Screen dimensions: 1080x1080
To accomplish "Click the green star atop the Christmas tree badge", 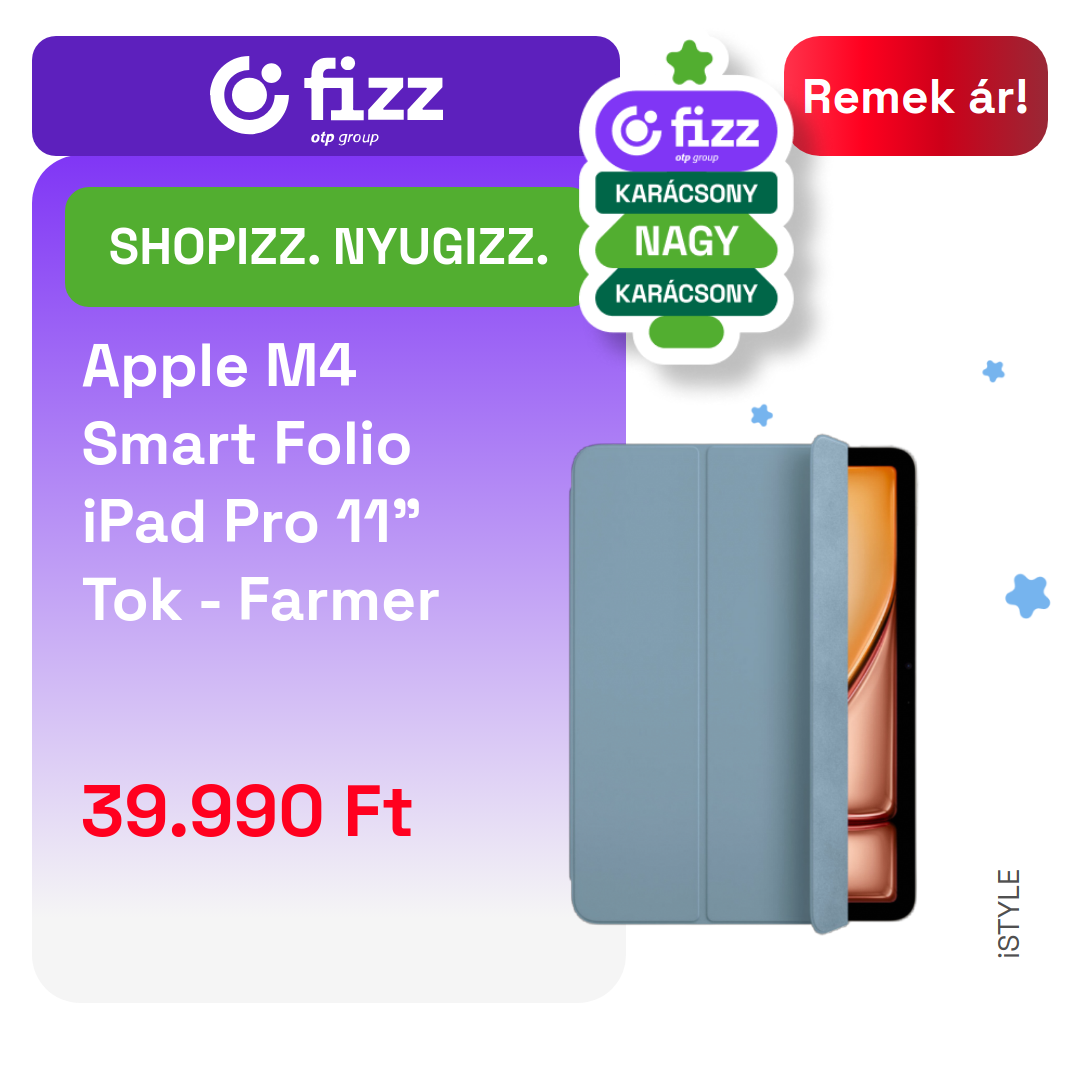I will tap(689, 63).
